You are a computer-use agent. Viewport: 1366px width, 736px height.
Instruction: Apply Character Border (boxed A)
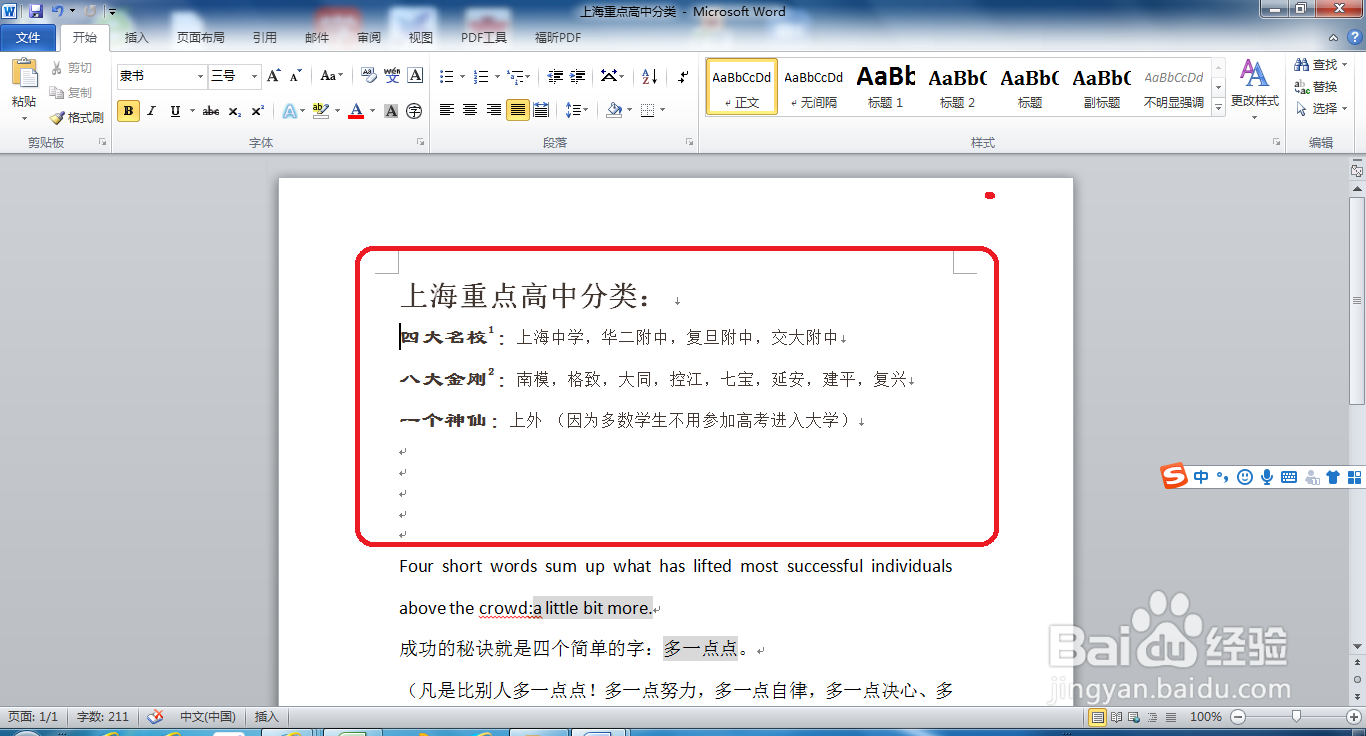(x=415, y=76)
